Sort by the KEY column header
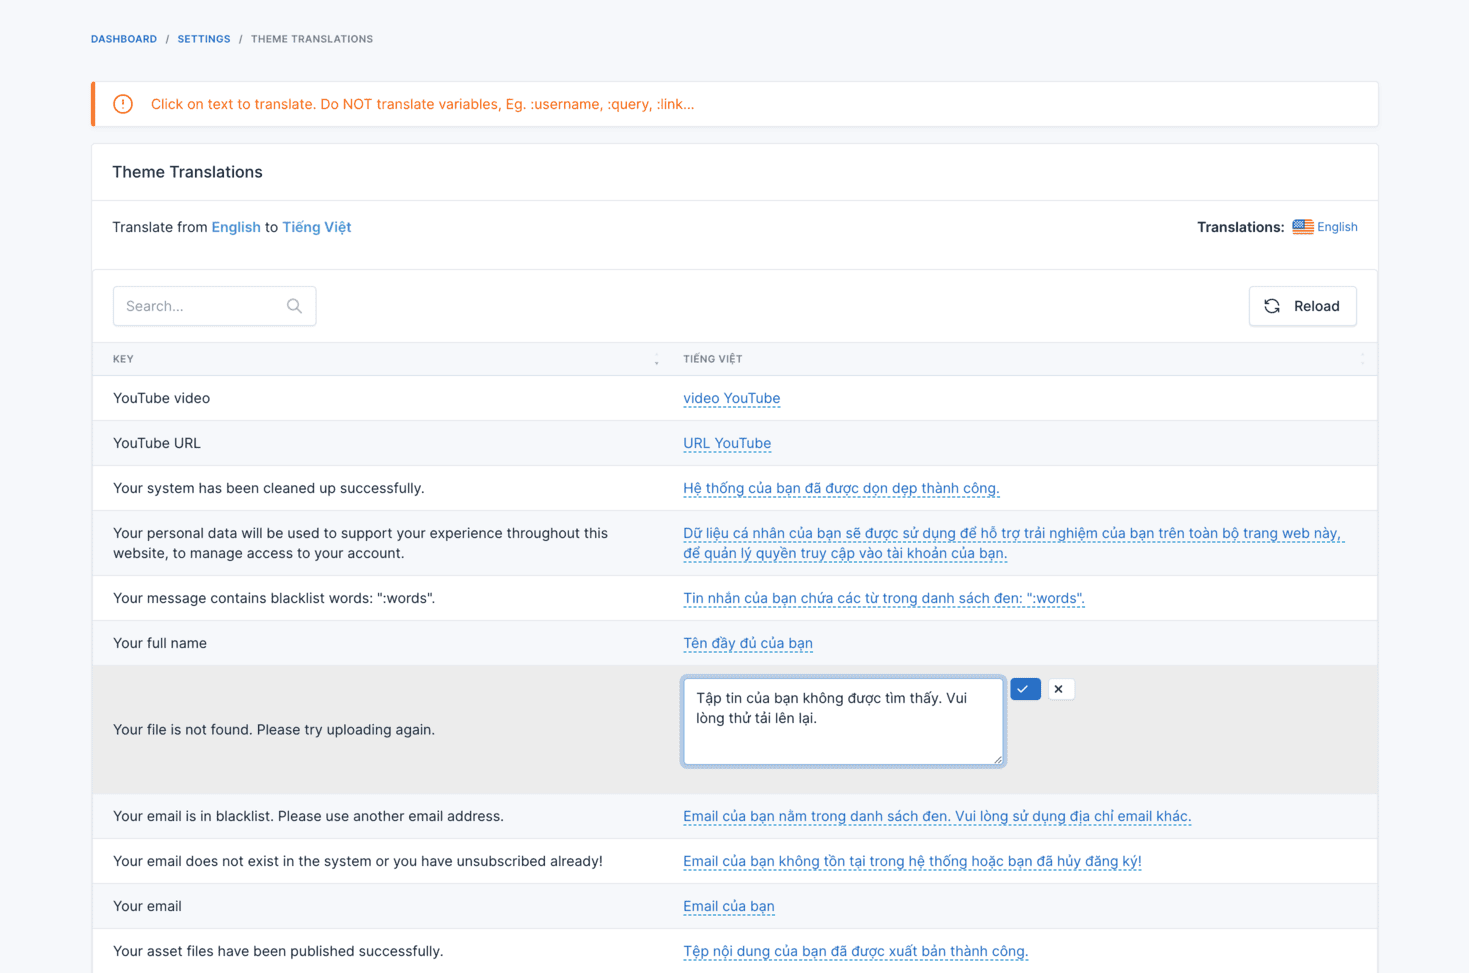 (123, 359)
